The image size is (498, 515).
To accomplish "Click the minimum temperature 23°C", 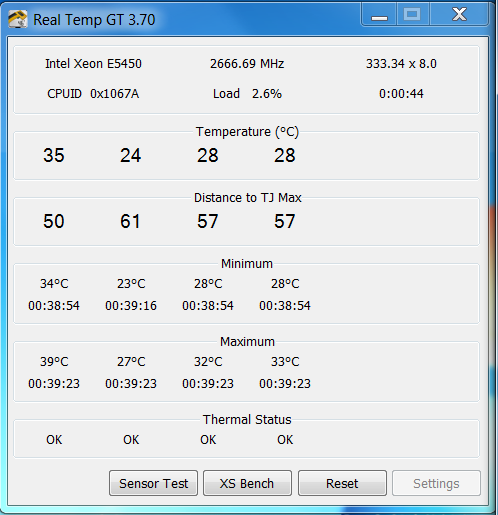I will coord(131,284).
